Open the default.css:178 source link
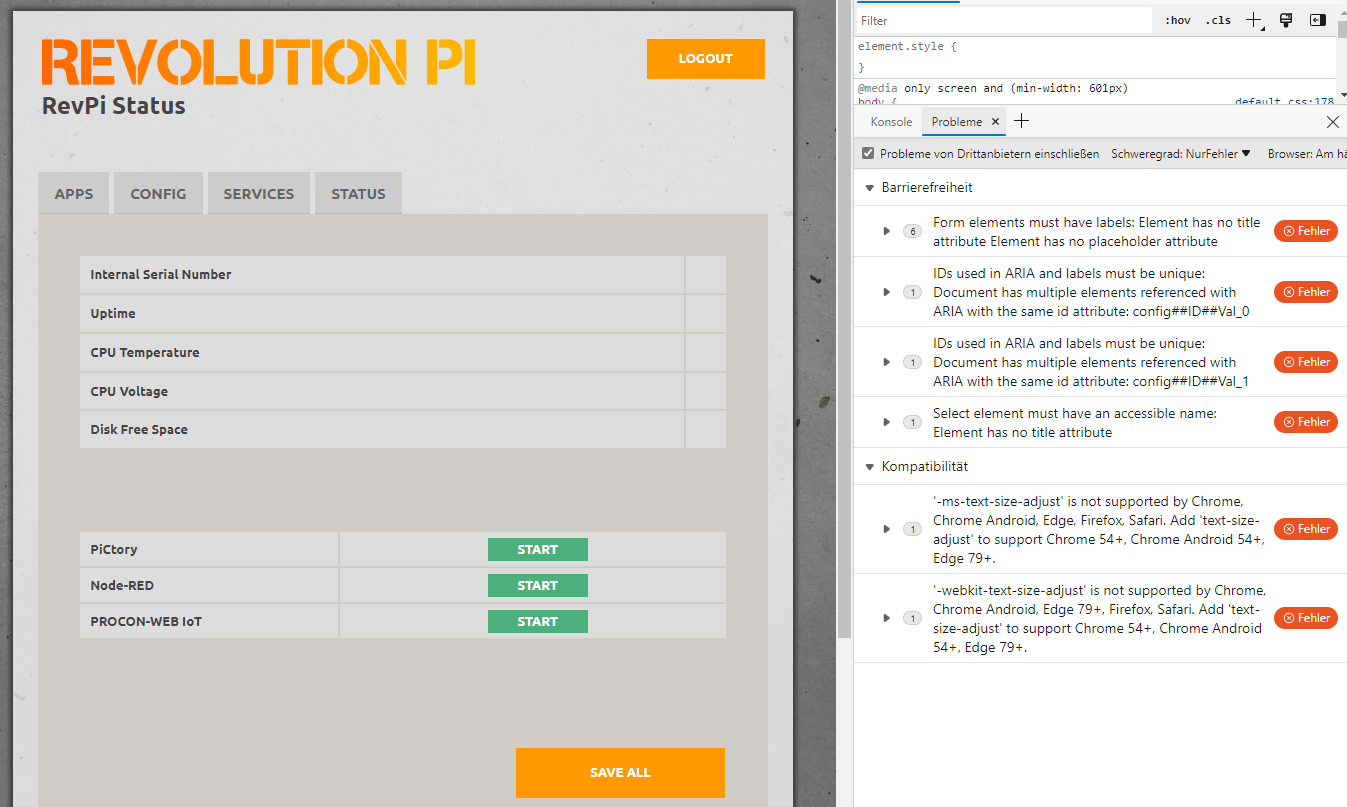Image resolution: width=1347 pixels, height=807 pixels. point(1284,102)
